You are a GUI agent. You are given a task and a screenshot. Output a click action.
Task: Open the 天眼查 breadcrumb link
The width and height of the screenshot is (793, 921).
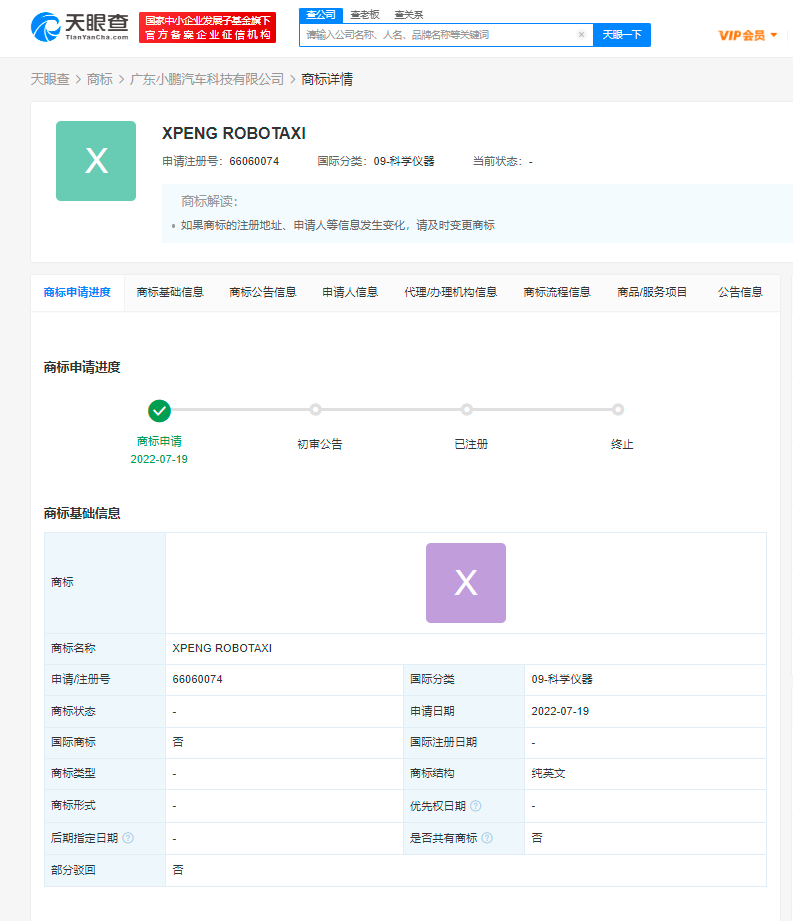click(50, 79)
